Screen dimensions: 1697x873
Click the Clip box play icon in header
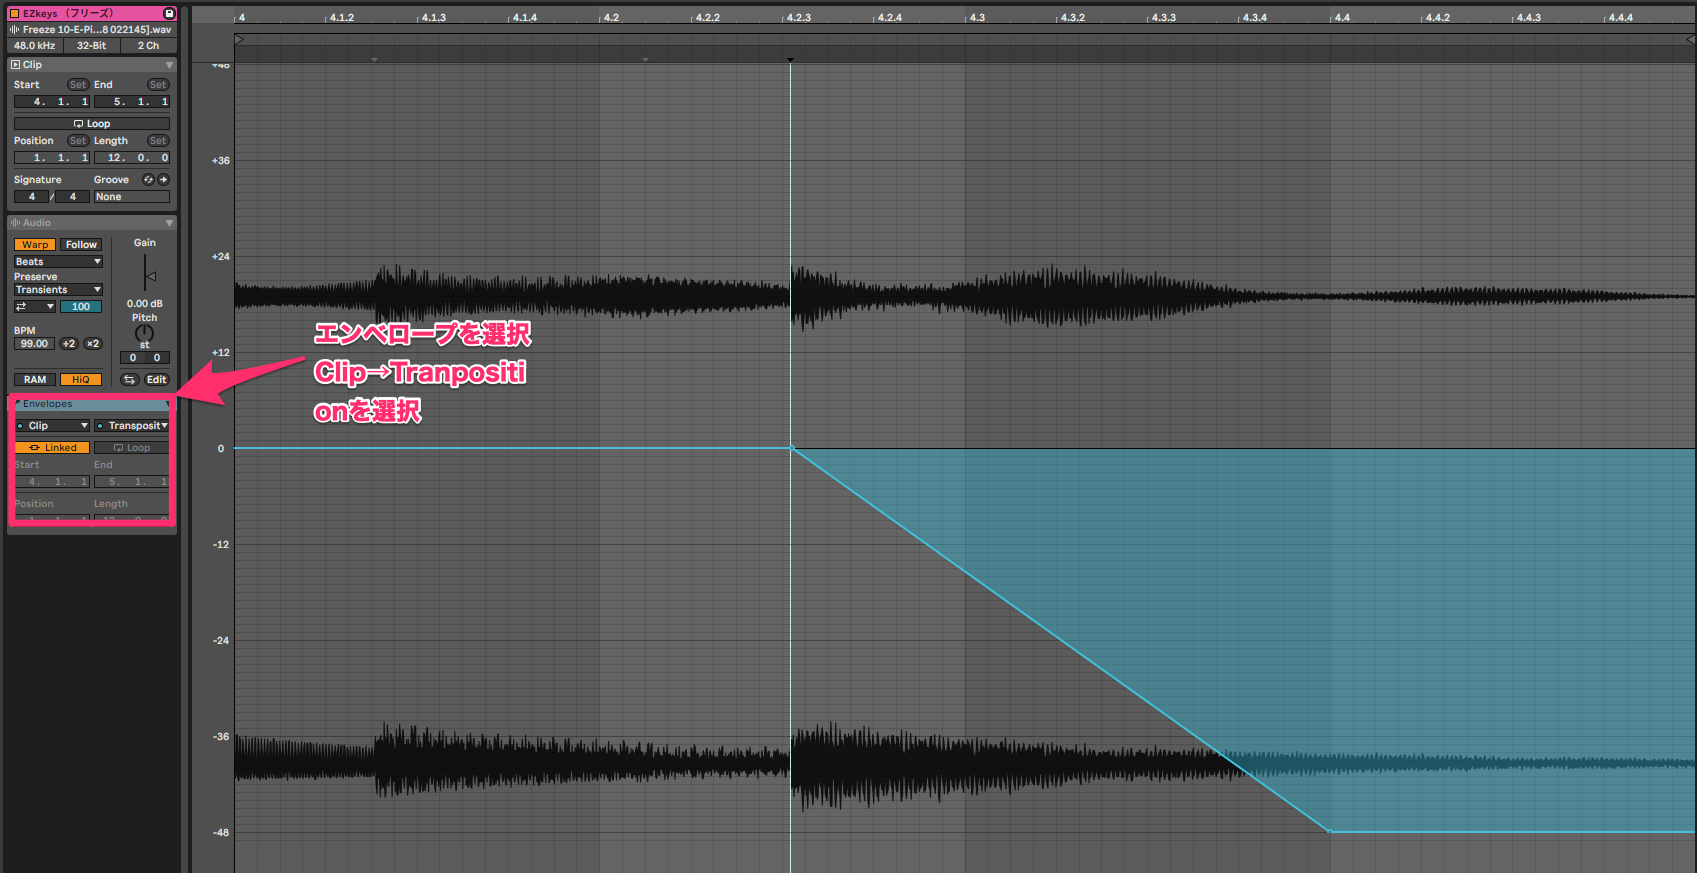15,65
